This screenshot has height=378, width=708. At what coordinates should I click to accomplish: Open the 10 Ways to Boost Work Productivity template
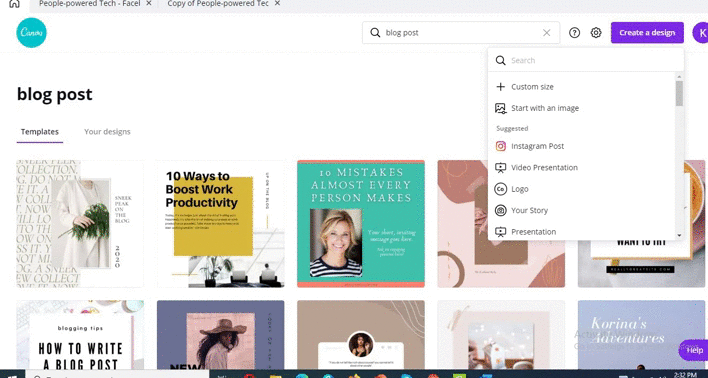tap(221, 224)
